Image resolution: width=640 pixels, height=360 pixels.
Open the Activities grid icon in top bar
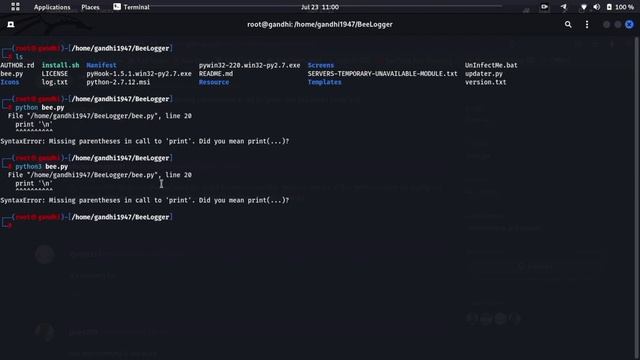point(15,7)
